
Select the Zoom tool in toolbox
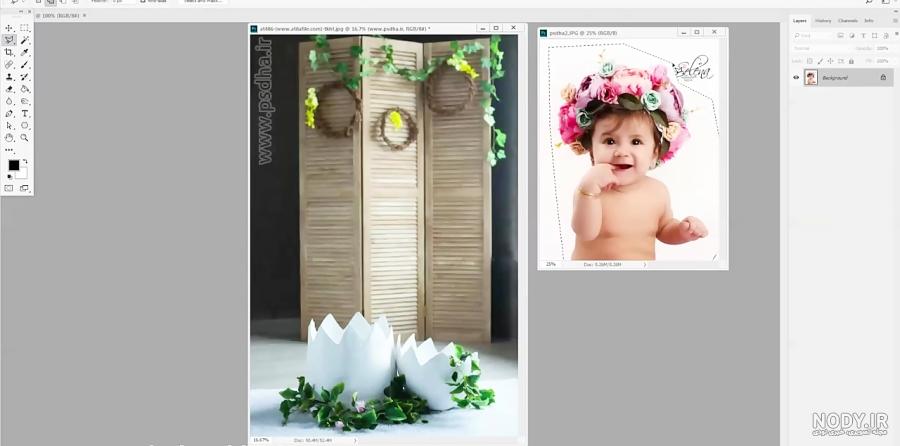(25, 138)
